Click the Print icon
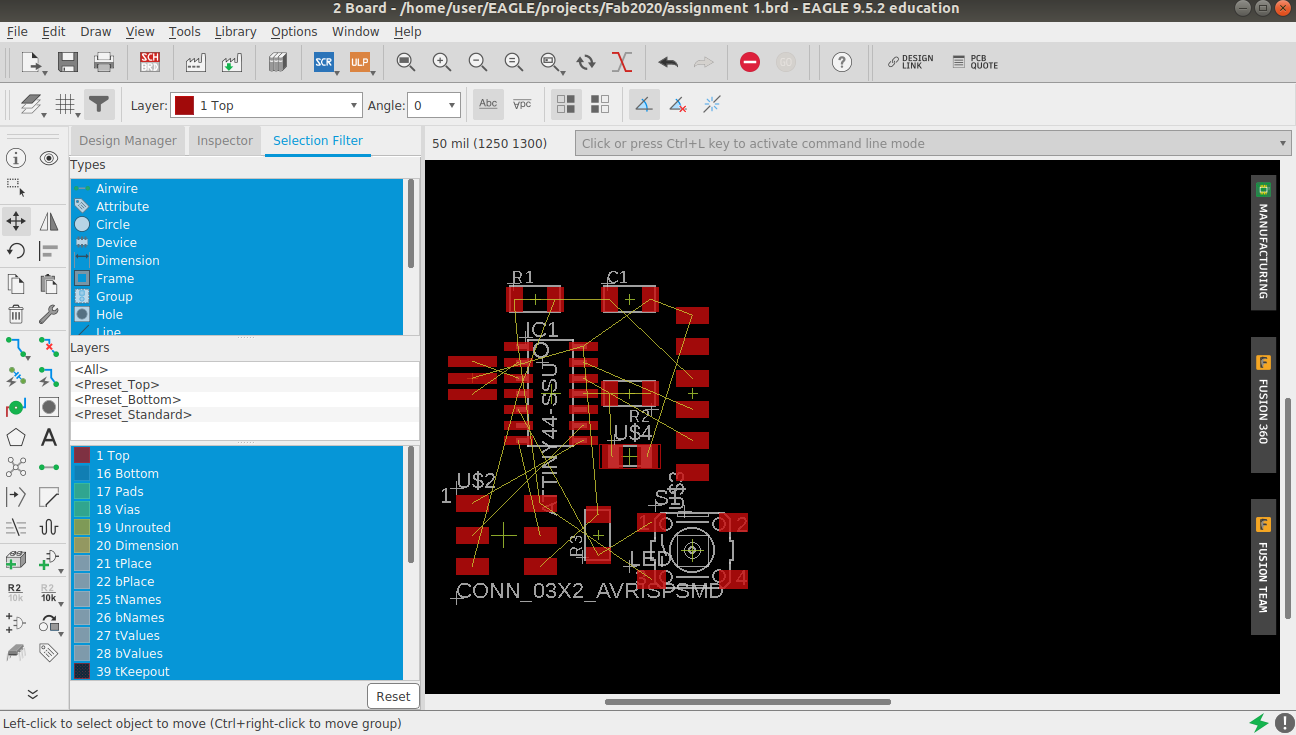1296x735 pixels. (x=104, y=62)
